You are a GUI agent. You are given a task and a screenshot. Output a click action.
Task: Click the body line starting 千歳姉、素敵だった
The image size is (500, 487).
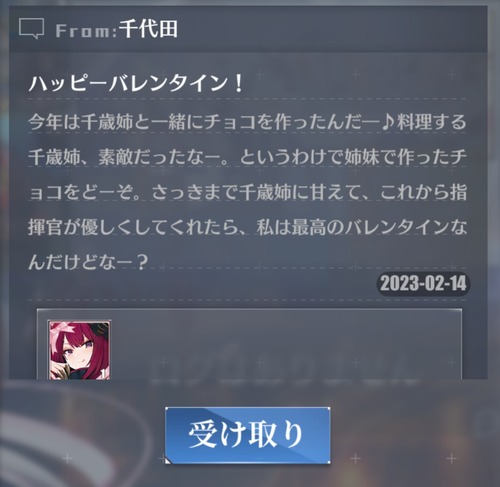pos(247,157)
